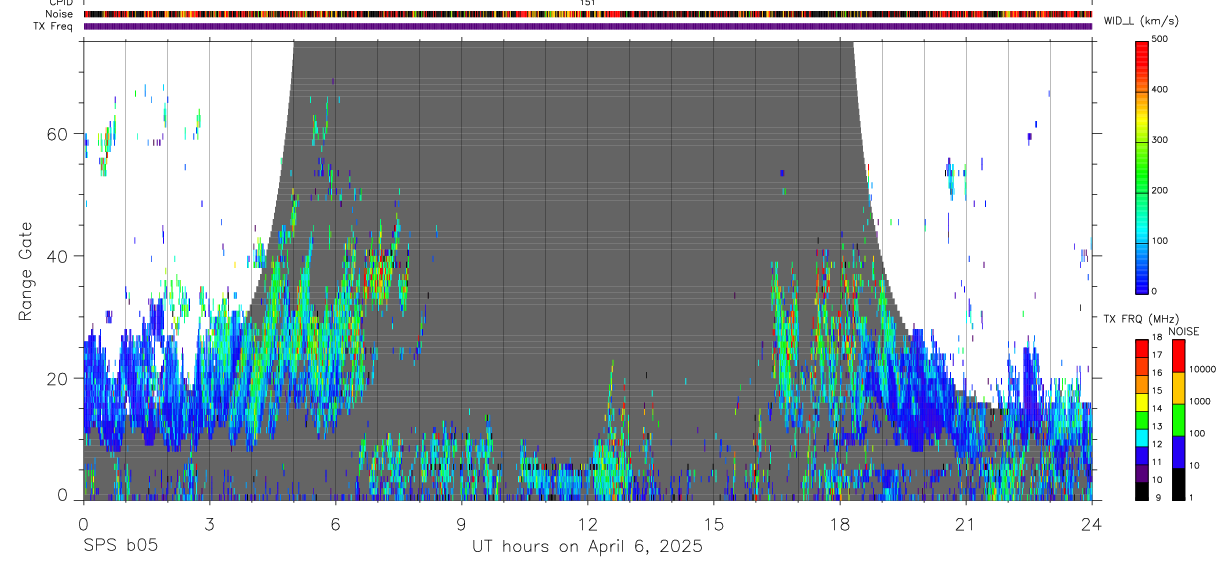Click the '14' label in the TX FRQ legend
Image resolution: width=1228 pixels, height=567 pixels.
[1157, 409]
